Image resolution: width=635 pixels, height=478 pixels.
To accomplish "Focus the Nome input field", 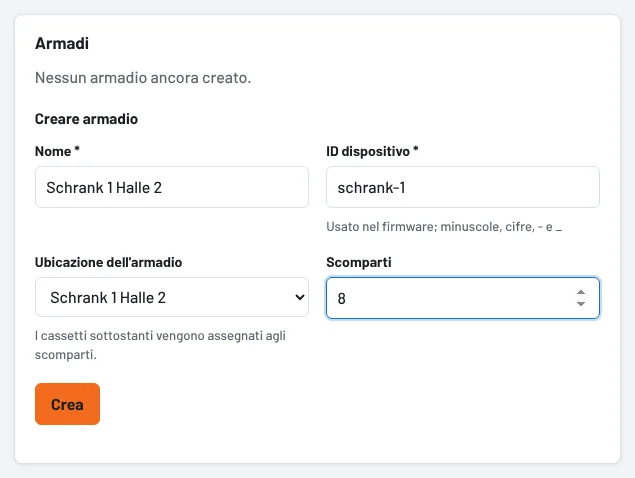I will [x=172, y=187].
